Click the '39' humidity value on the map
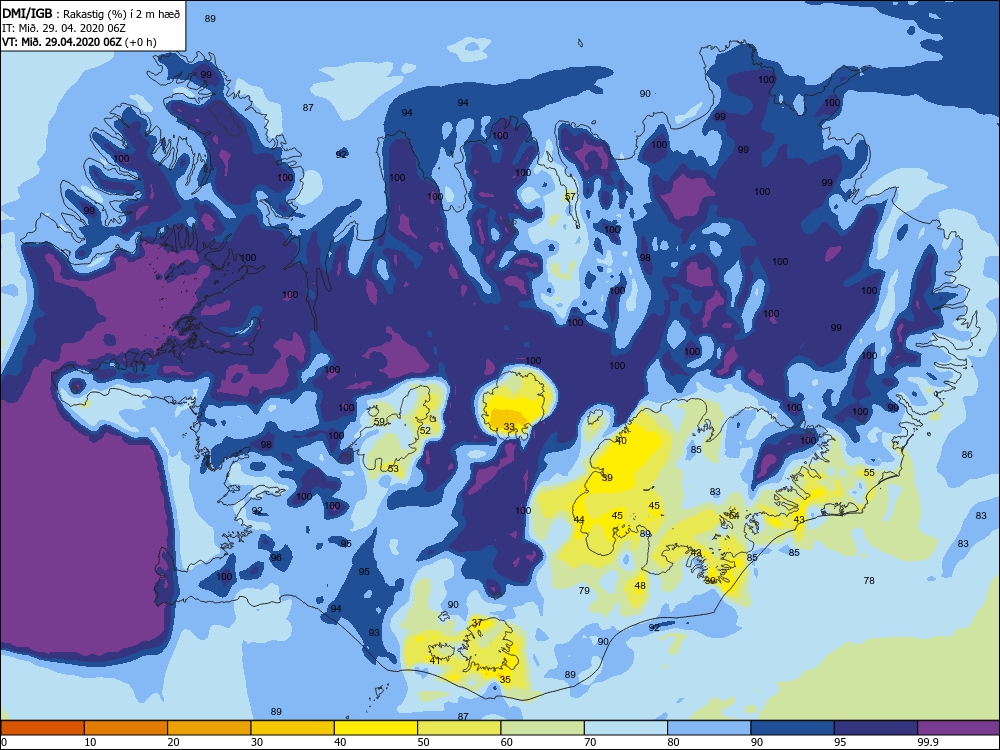Screen dimensions: 1000x750 (607, 477)
